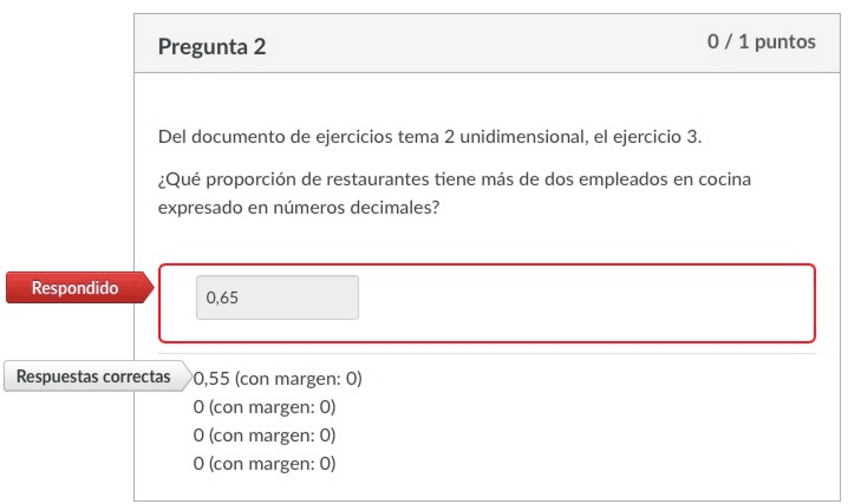Click the 0 / 1 puntos score

(761, 42)
